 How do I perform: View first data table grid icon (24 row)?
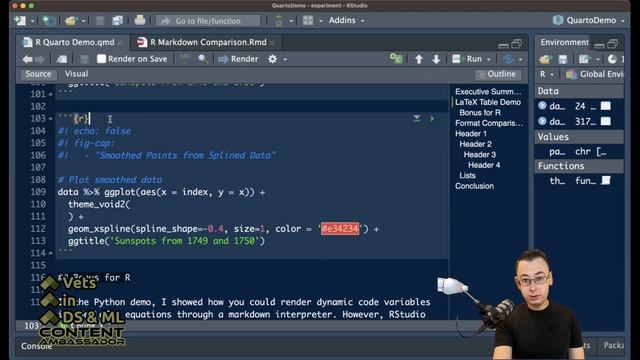[x=606, y=106]
